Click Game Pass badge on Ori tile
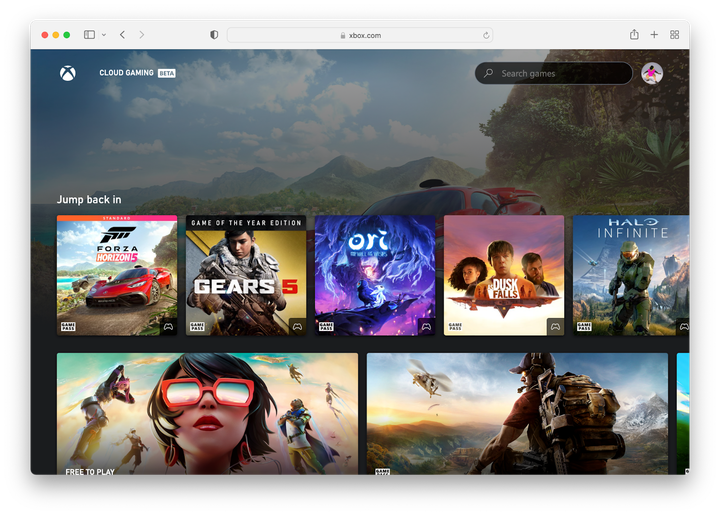 coord(326,327)
